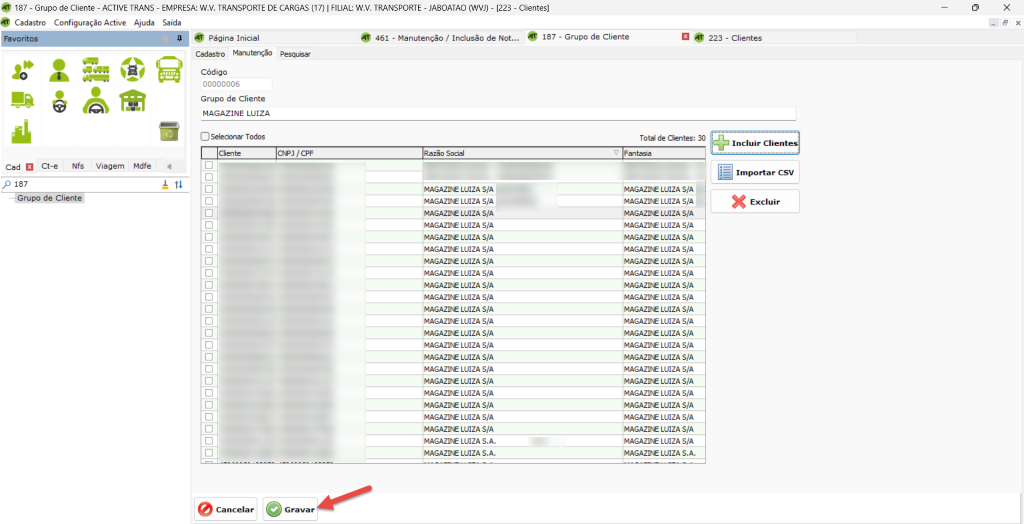Switch to the Nfs favorites tab

coord(78,166)
